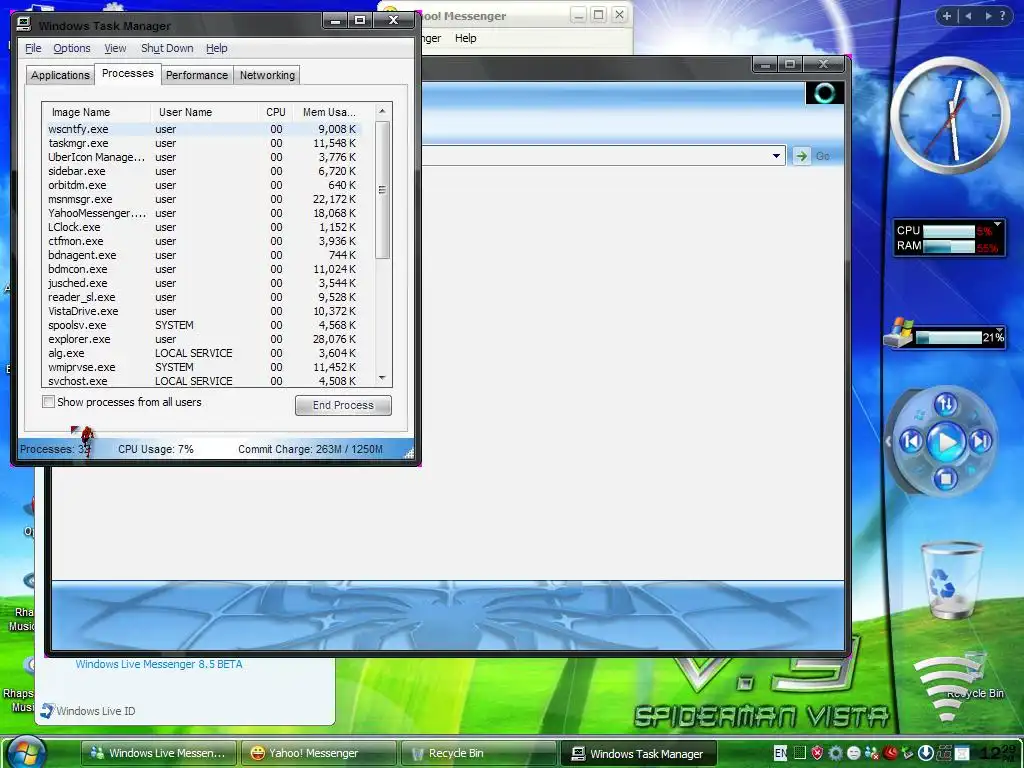This screenshot has width=1024, height=768.
Task: Switch to Networking tab
Action: point(267,75)
